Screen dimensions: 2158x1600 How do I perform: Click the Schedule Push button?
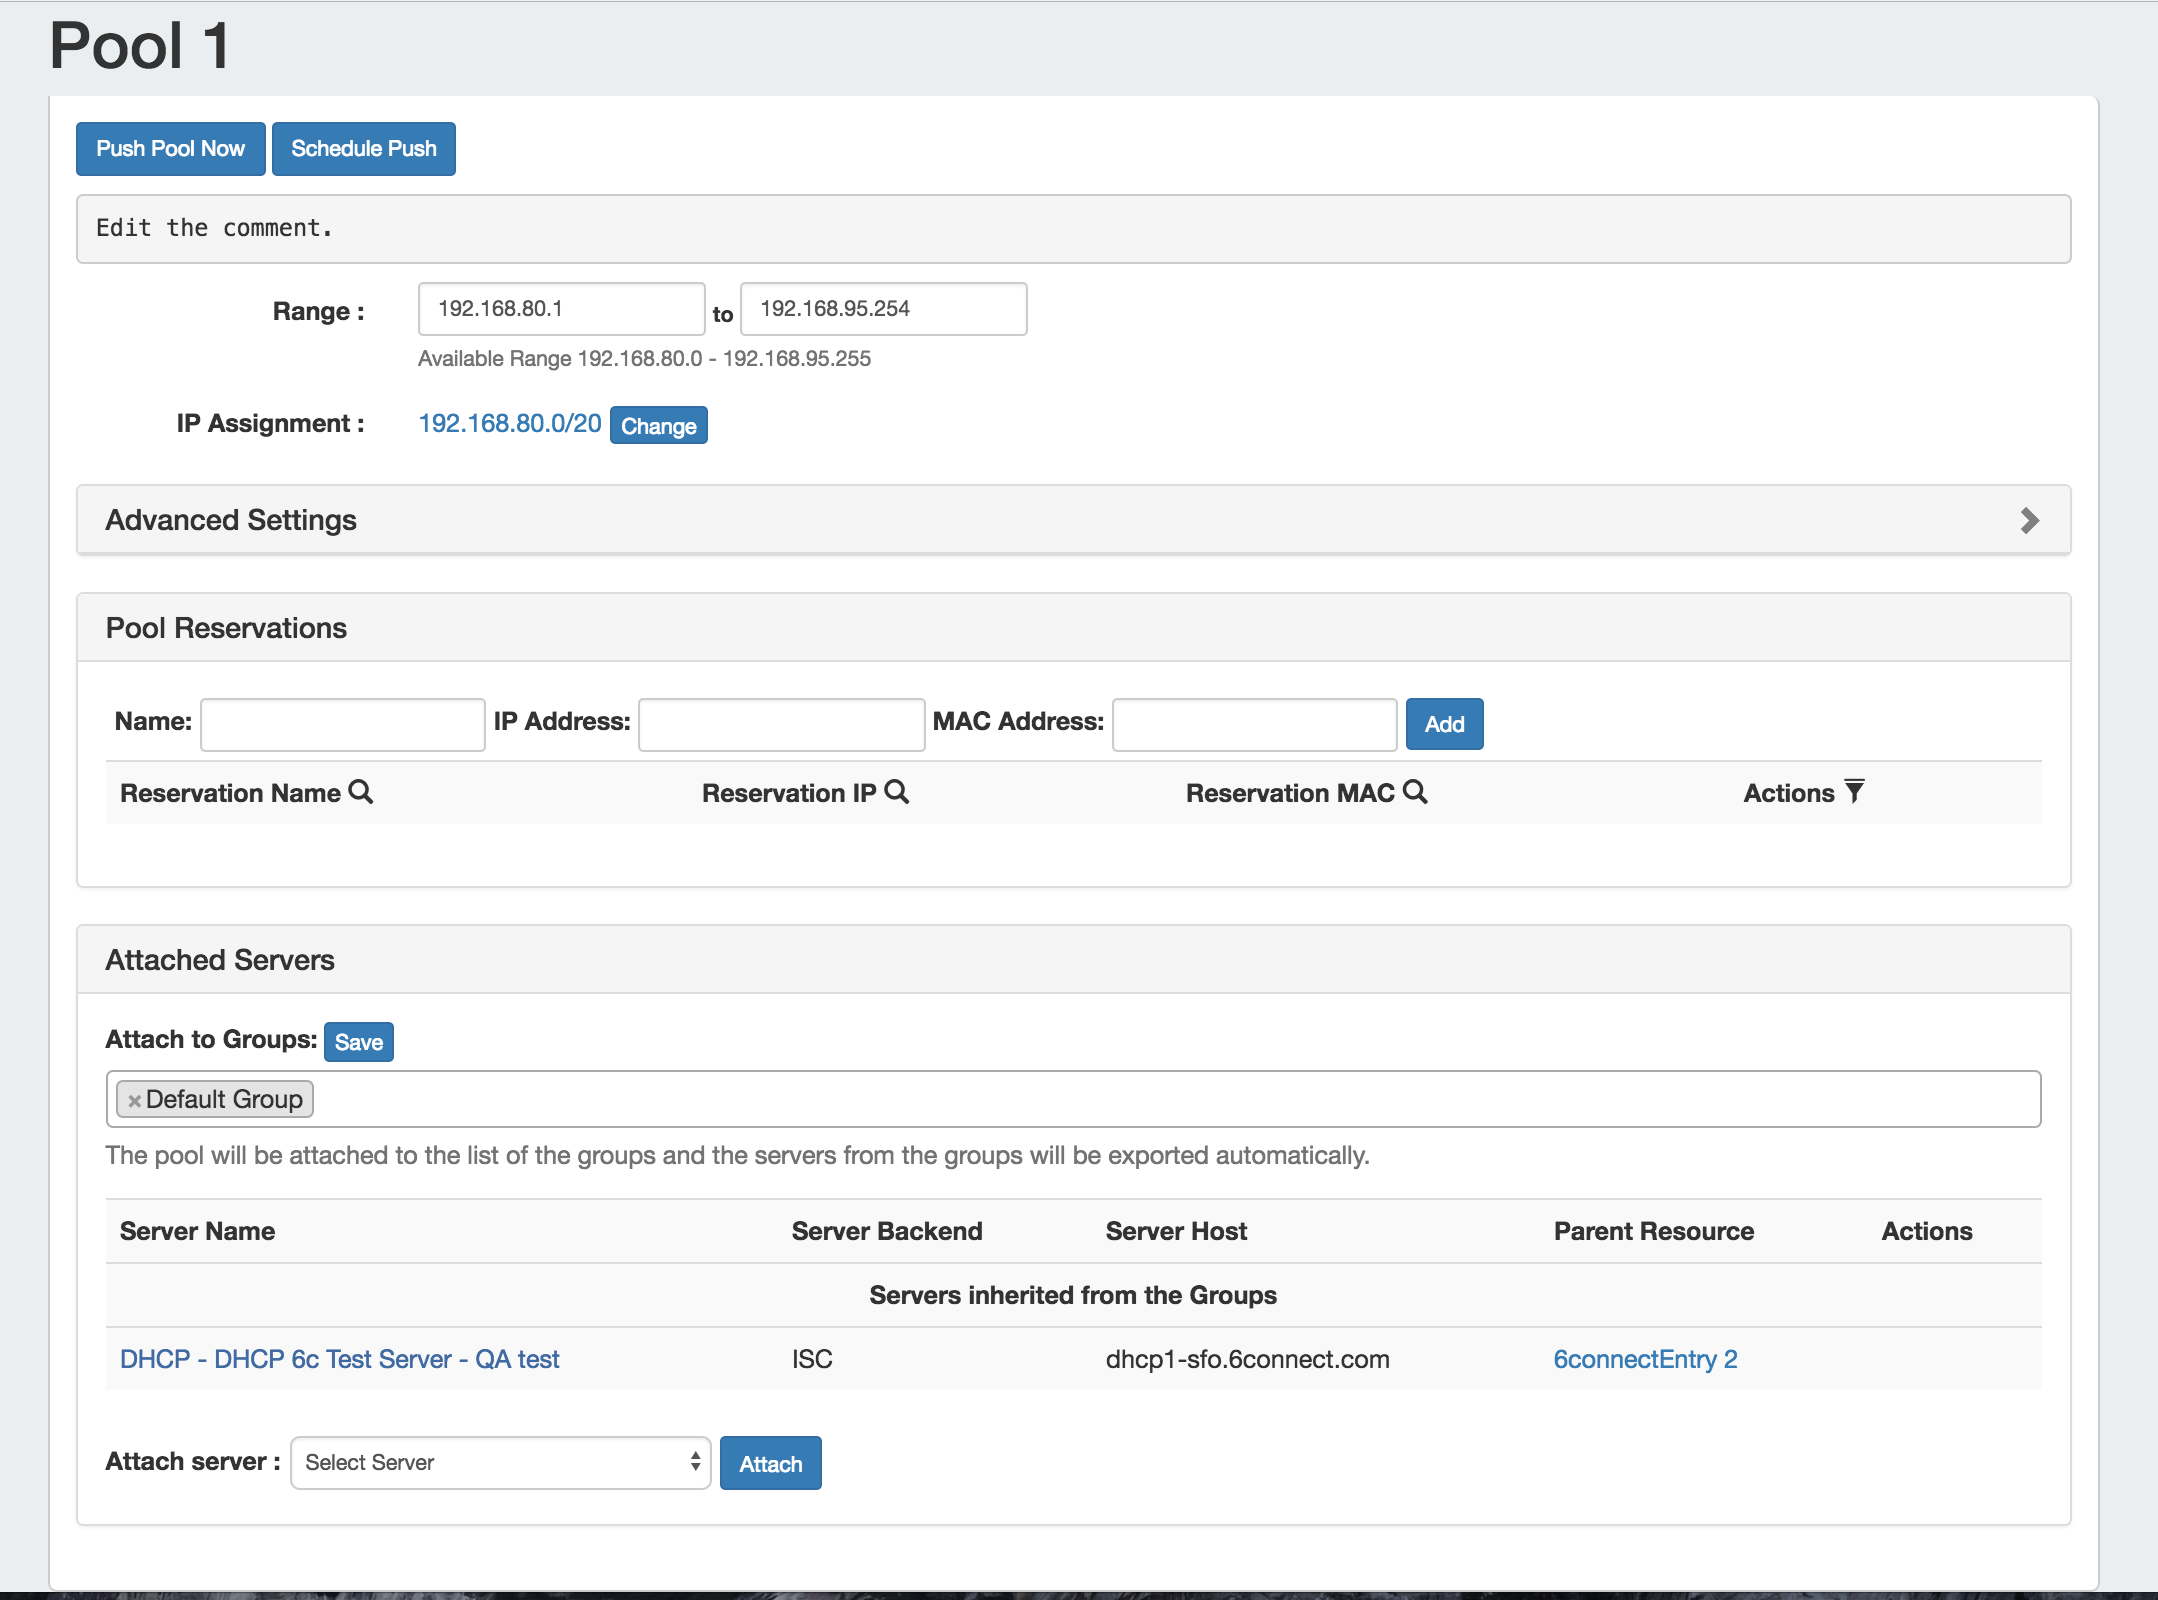pos(363,149)
